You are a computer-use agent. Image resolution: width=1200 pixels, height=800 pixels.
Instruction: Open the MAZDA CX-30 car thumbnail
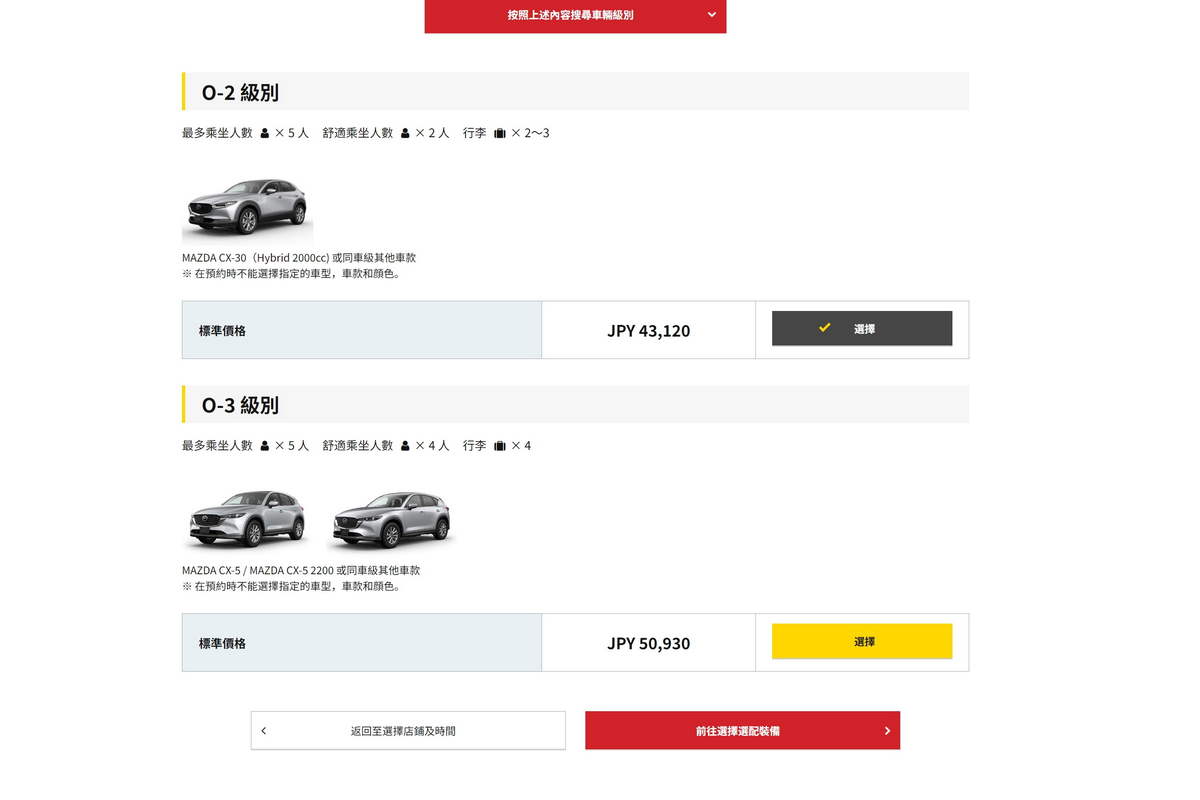click(x=247, y=205)
